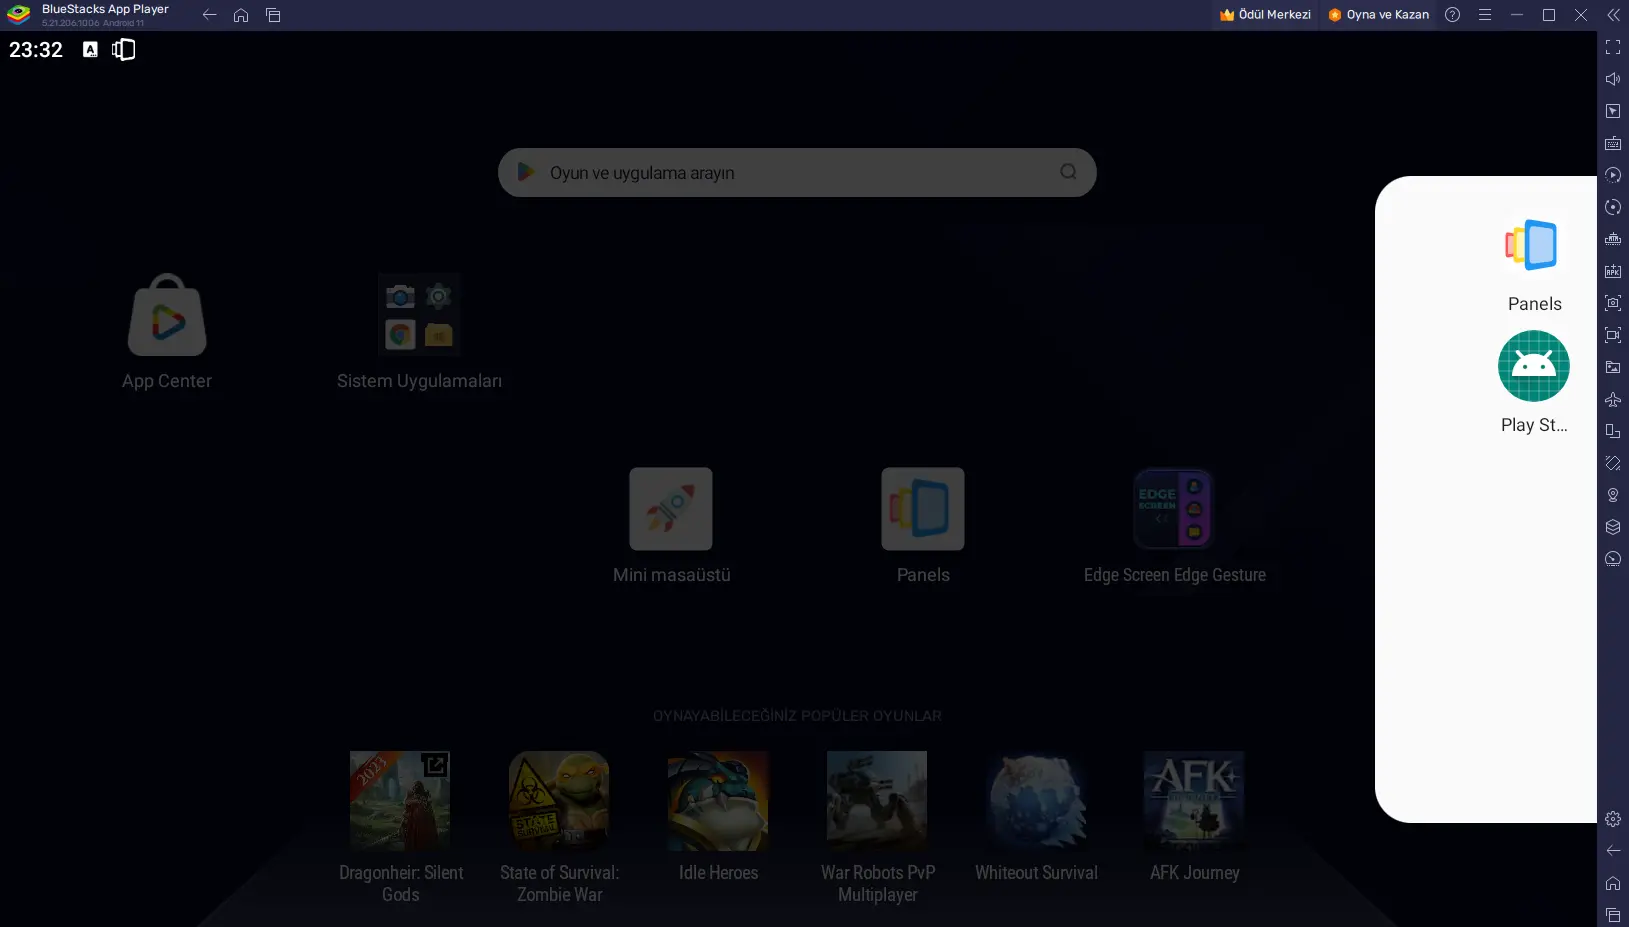The image size is (1629, 927).
Task: Open Panels in the white edge panel
Action: (x=1534, y=245)
